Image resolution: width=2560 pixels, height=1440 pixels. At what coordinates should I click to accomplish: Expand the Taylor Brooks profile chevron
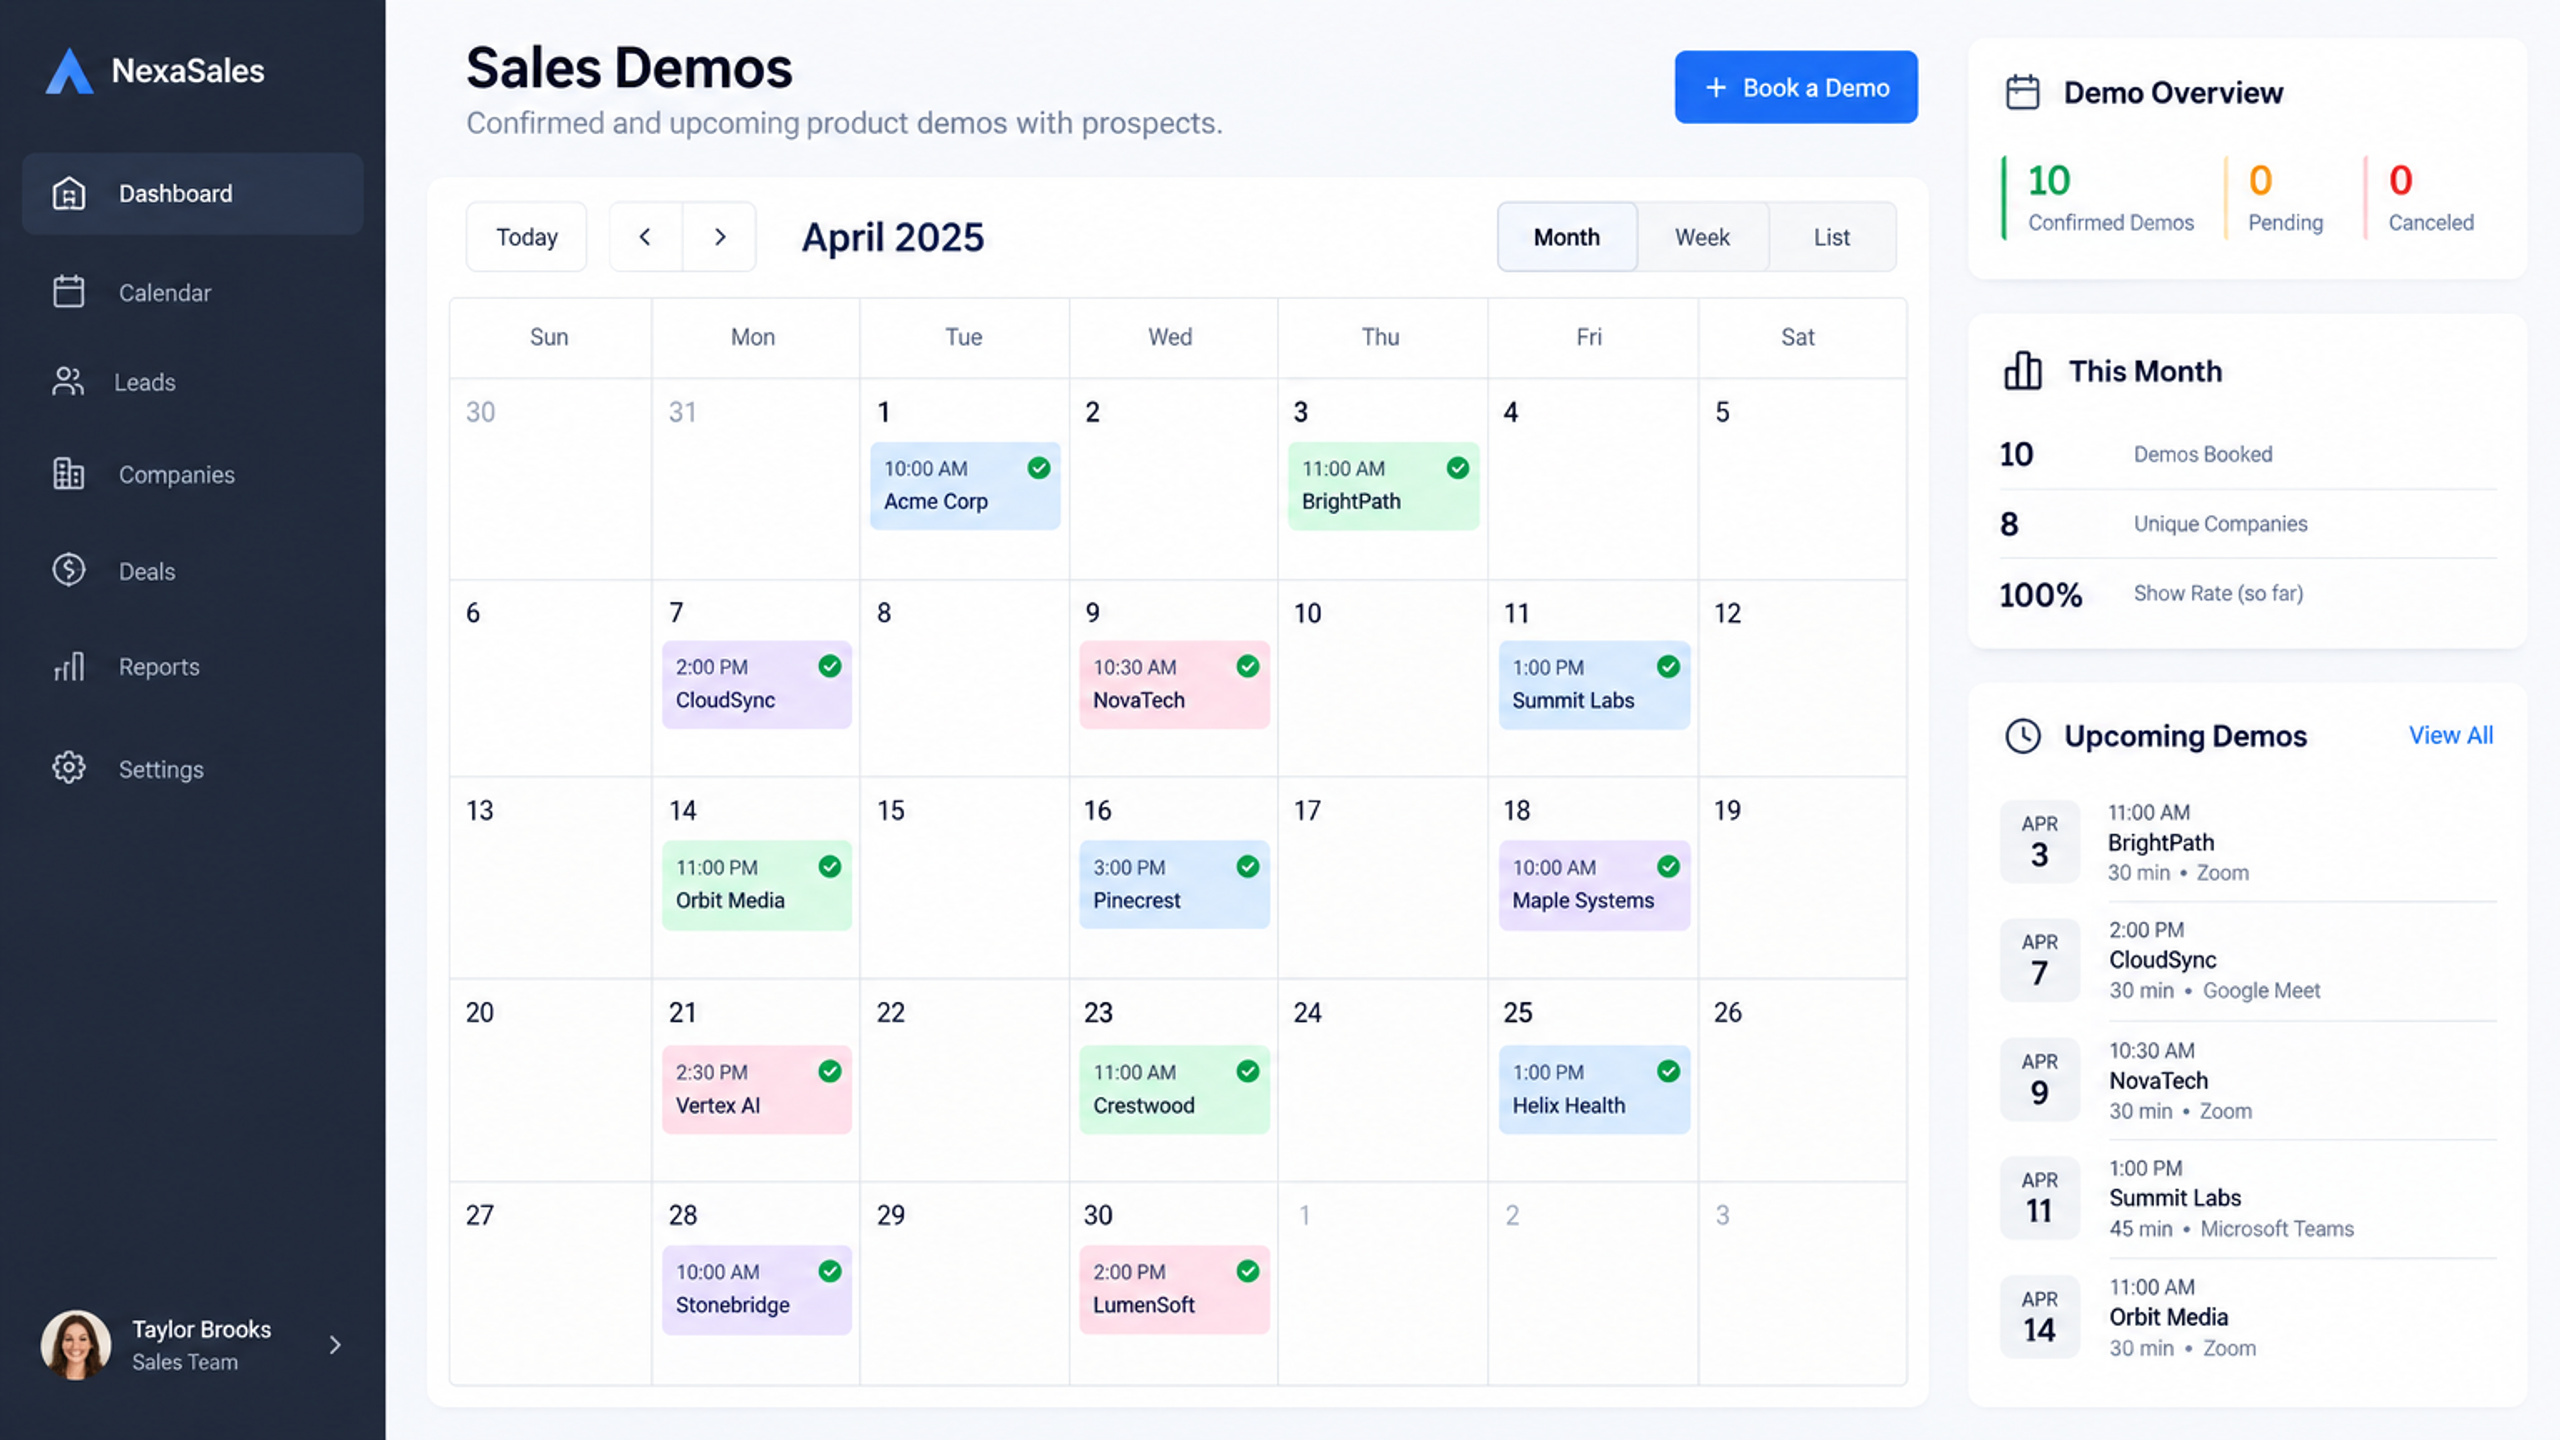(335, 1345)
